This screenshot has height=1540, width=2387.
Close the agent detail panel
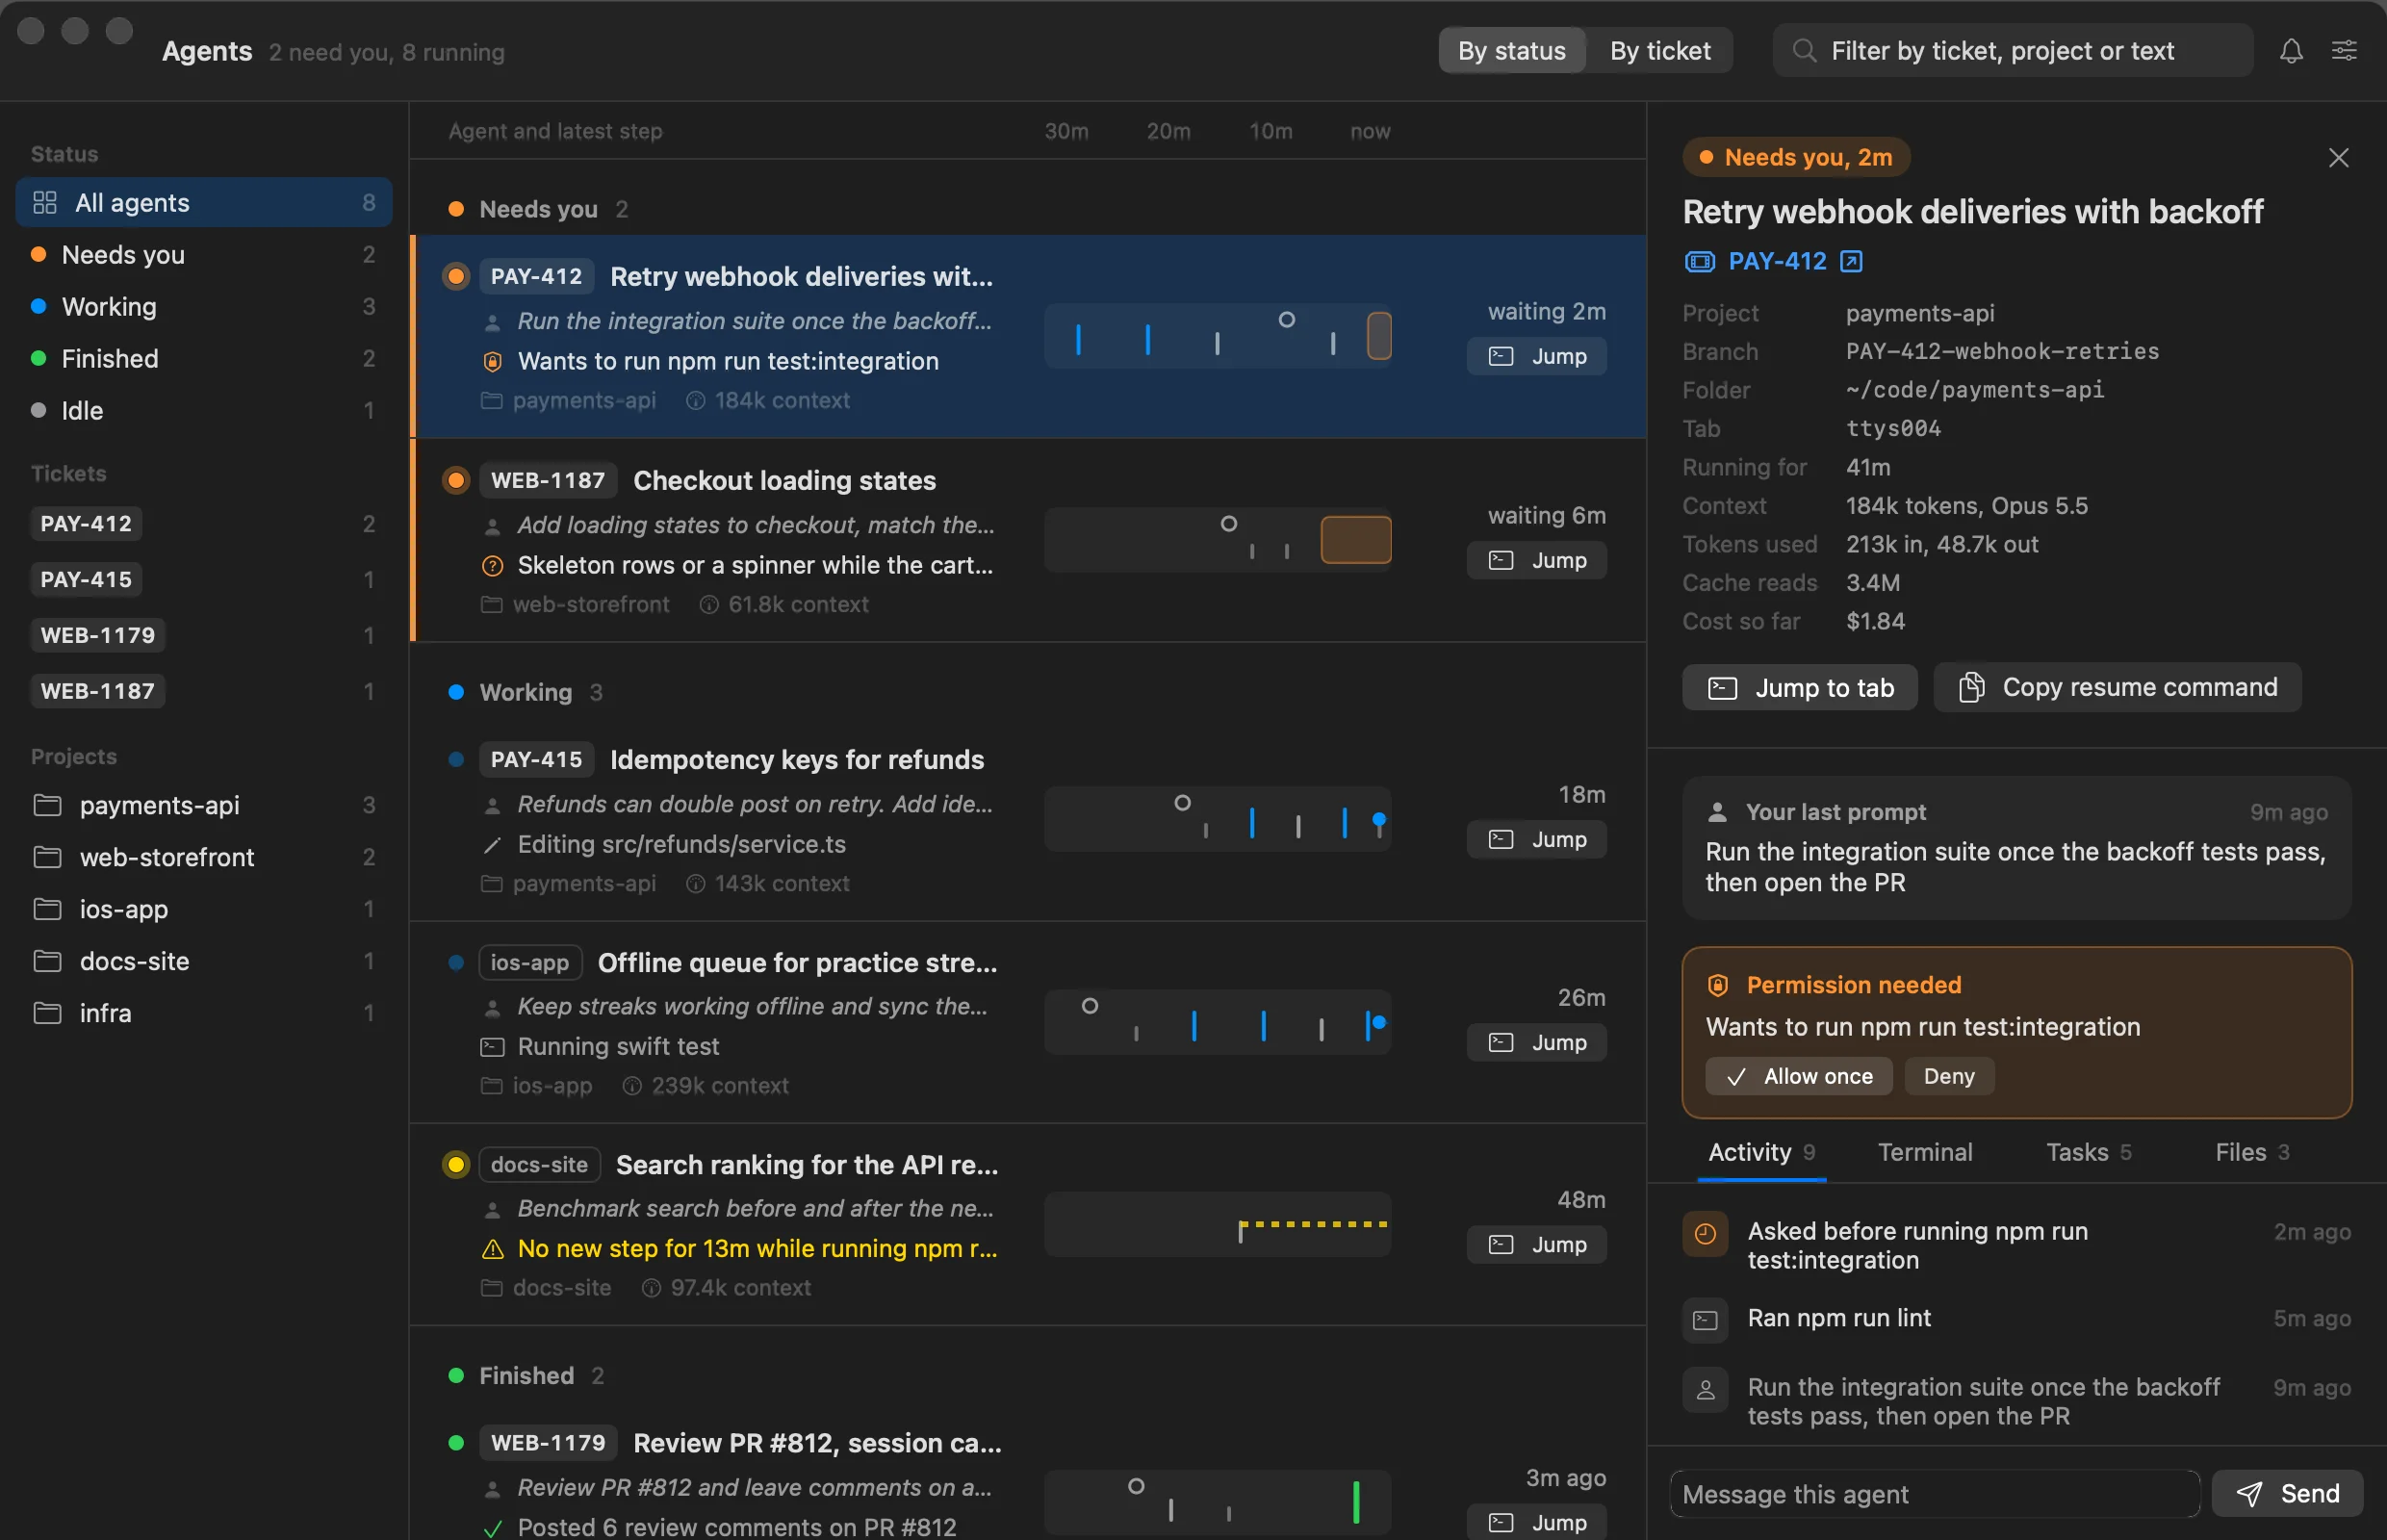click(2338, 158)
